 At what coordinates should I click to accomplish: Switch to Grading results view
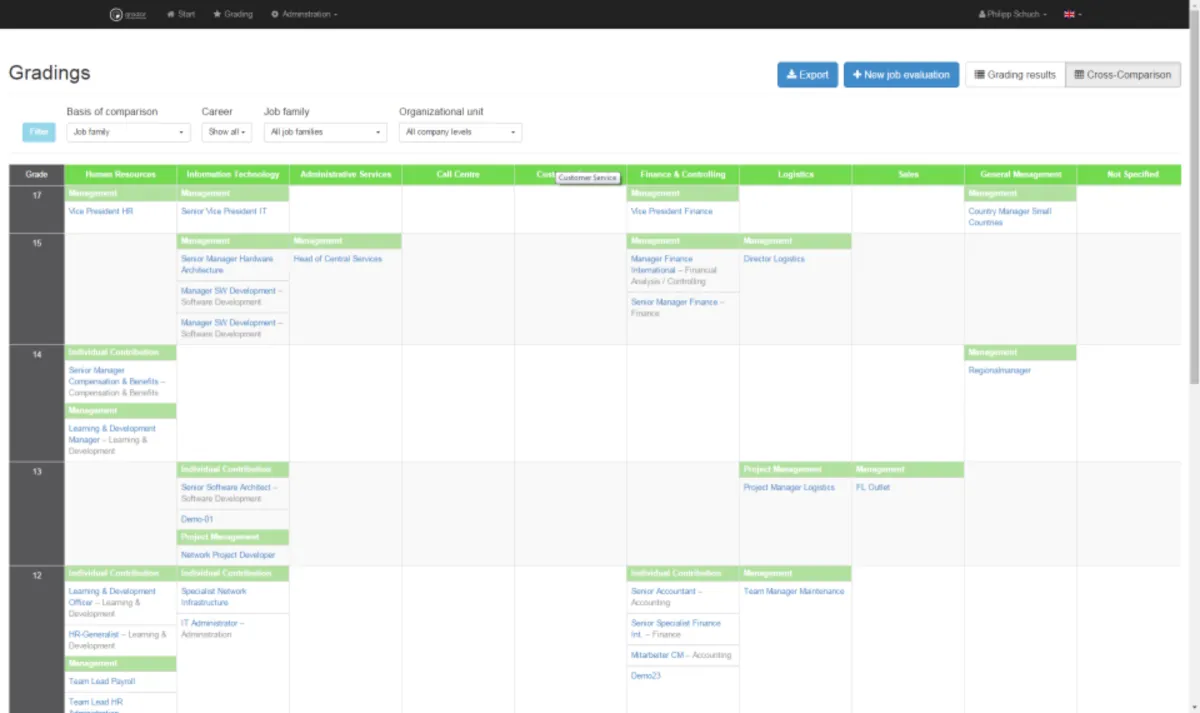(x=1015, y=75)
